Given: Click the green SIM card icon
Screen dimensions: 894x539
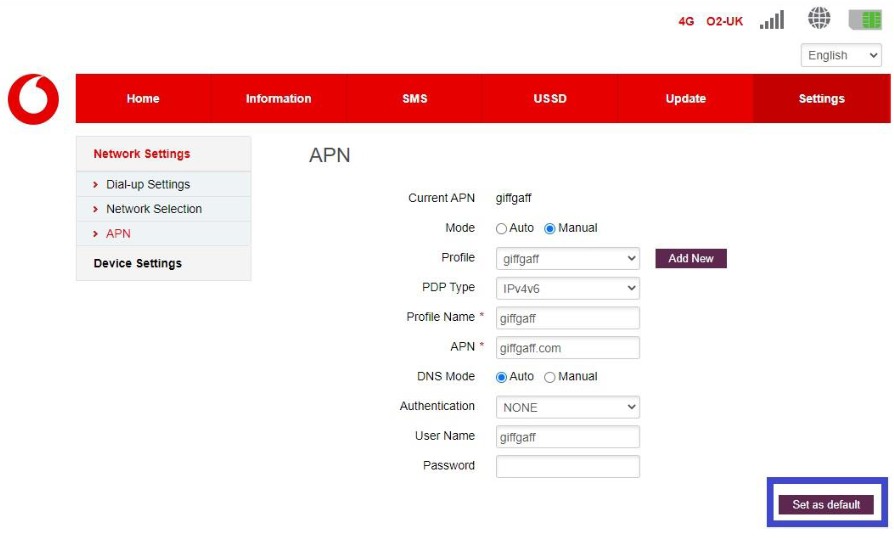Looking at the screenshot, I should pos(865,20).
